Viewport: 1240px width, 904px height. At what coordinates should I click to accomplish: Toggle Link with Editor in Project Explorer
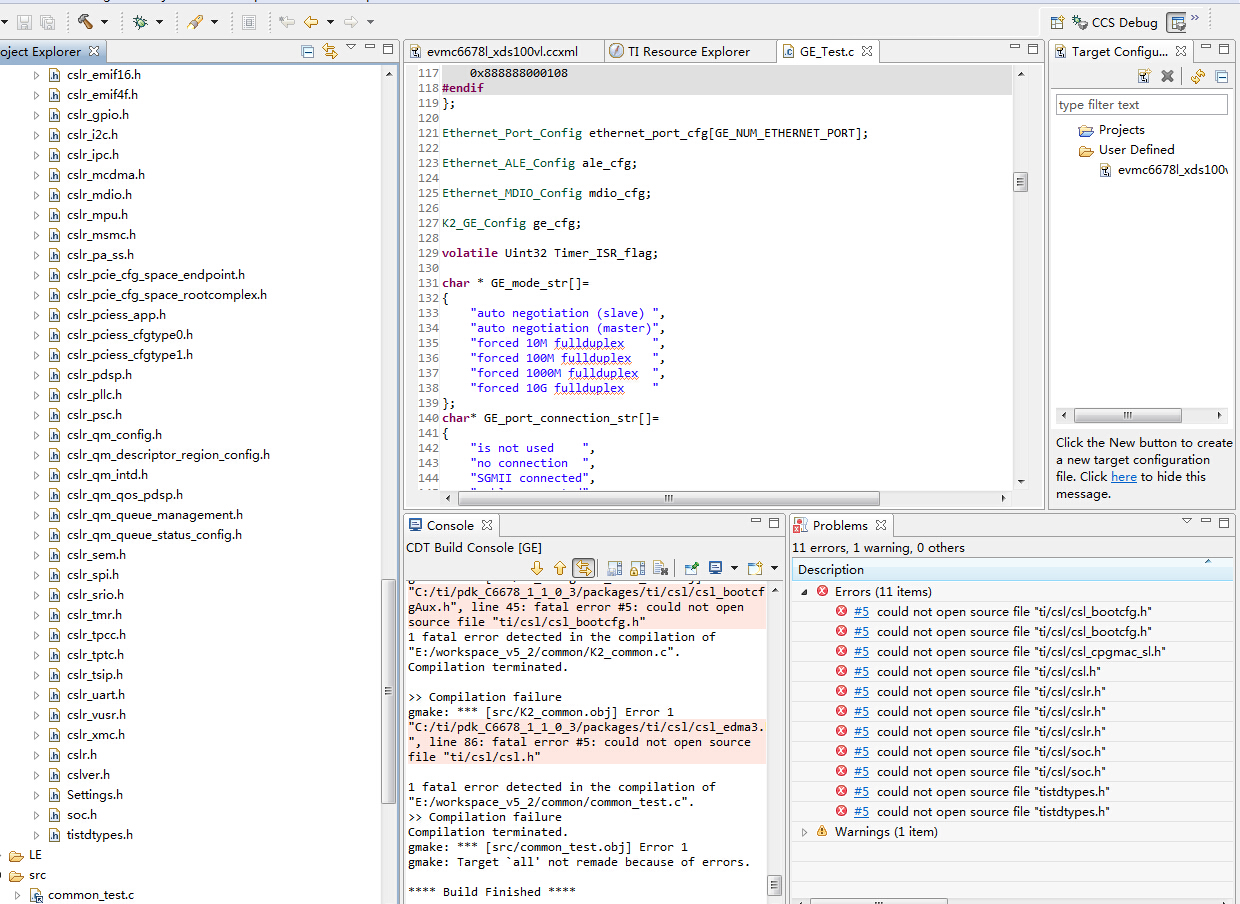click(329, 51)
